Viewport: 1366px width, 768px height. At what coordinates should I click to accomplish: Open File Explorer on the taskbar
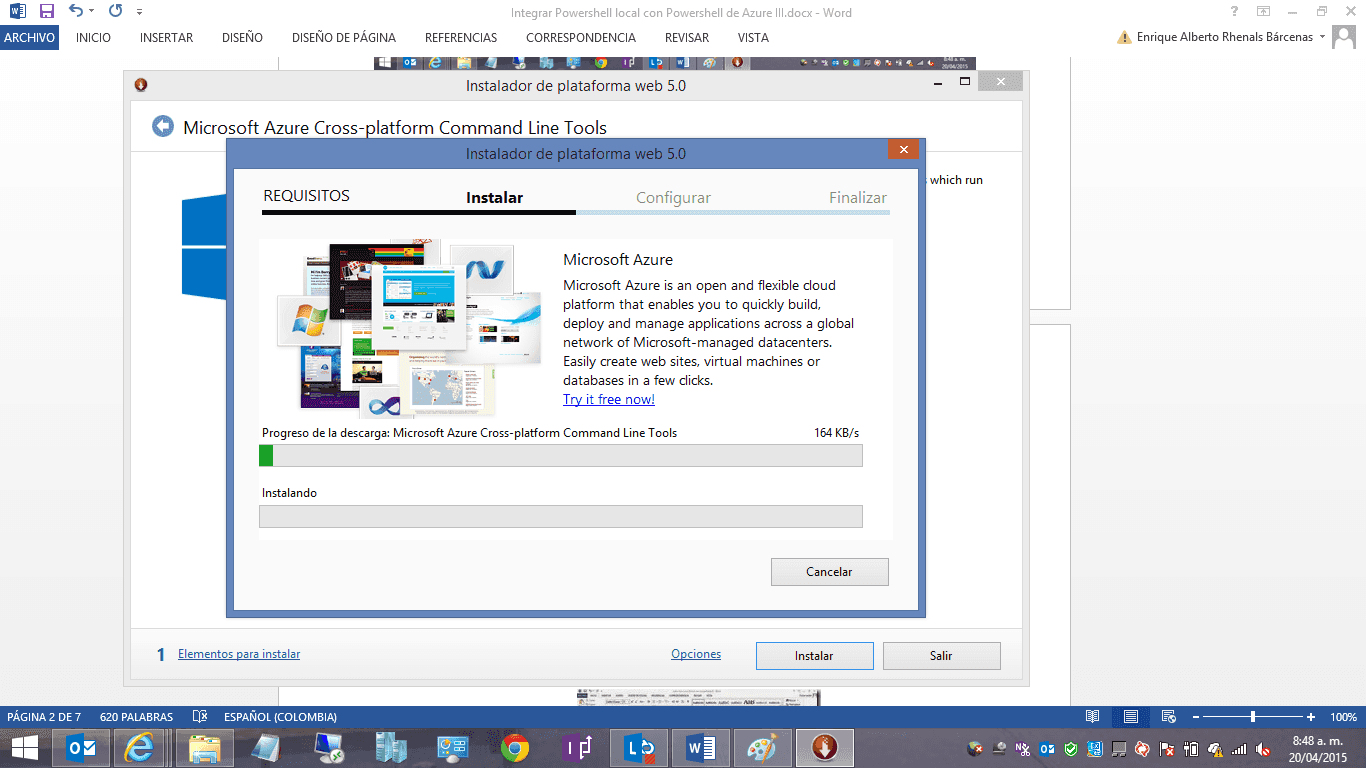[204, 748]
